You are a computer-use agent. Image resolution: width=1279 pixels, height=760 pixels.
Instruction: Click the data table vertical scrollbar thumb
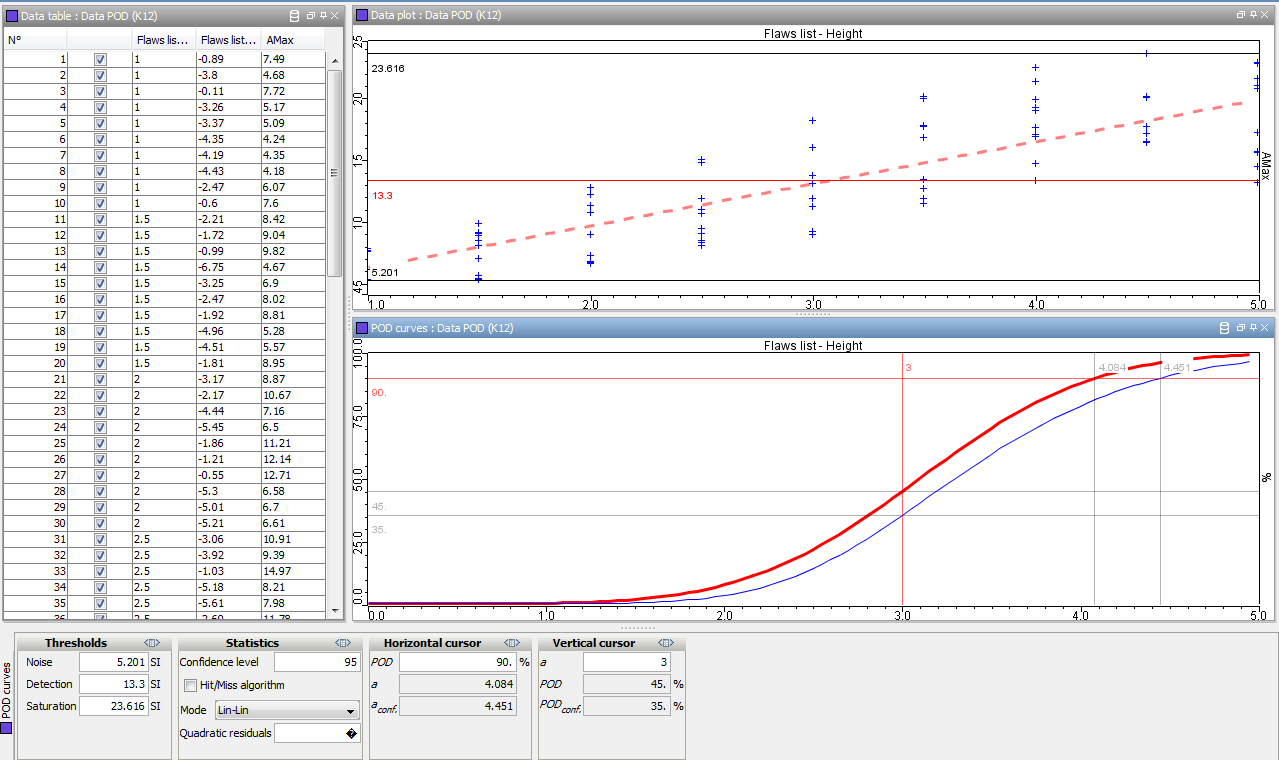[x=335, y=173]
